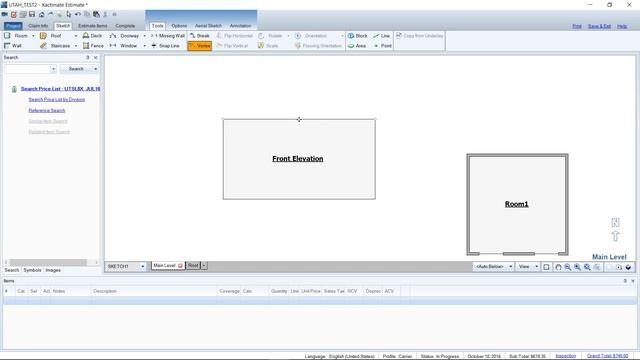
Task: Click the Save icon in quick toolbar
Action: [32, 14]
